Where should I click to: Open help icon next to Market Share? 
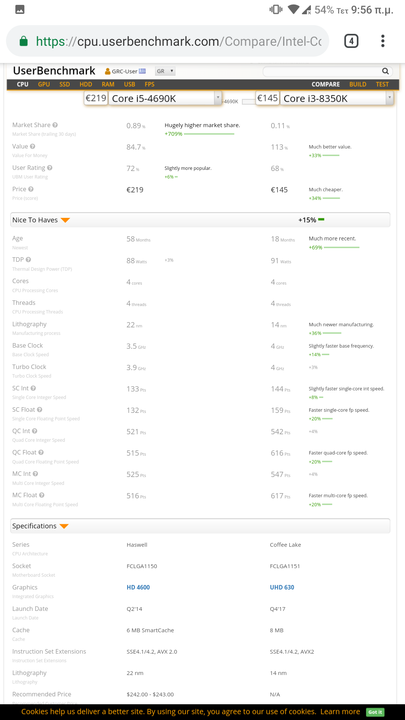[55, 125]
